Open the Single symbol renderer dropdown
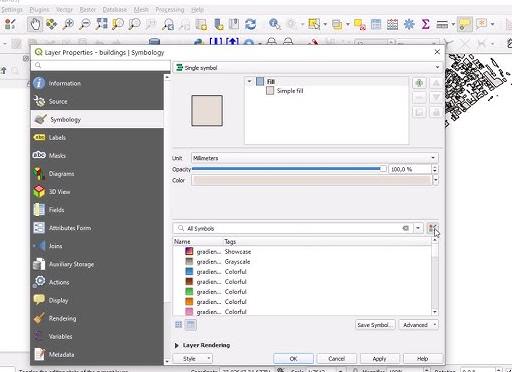512x372 pixels. 307,68
